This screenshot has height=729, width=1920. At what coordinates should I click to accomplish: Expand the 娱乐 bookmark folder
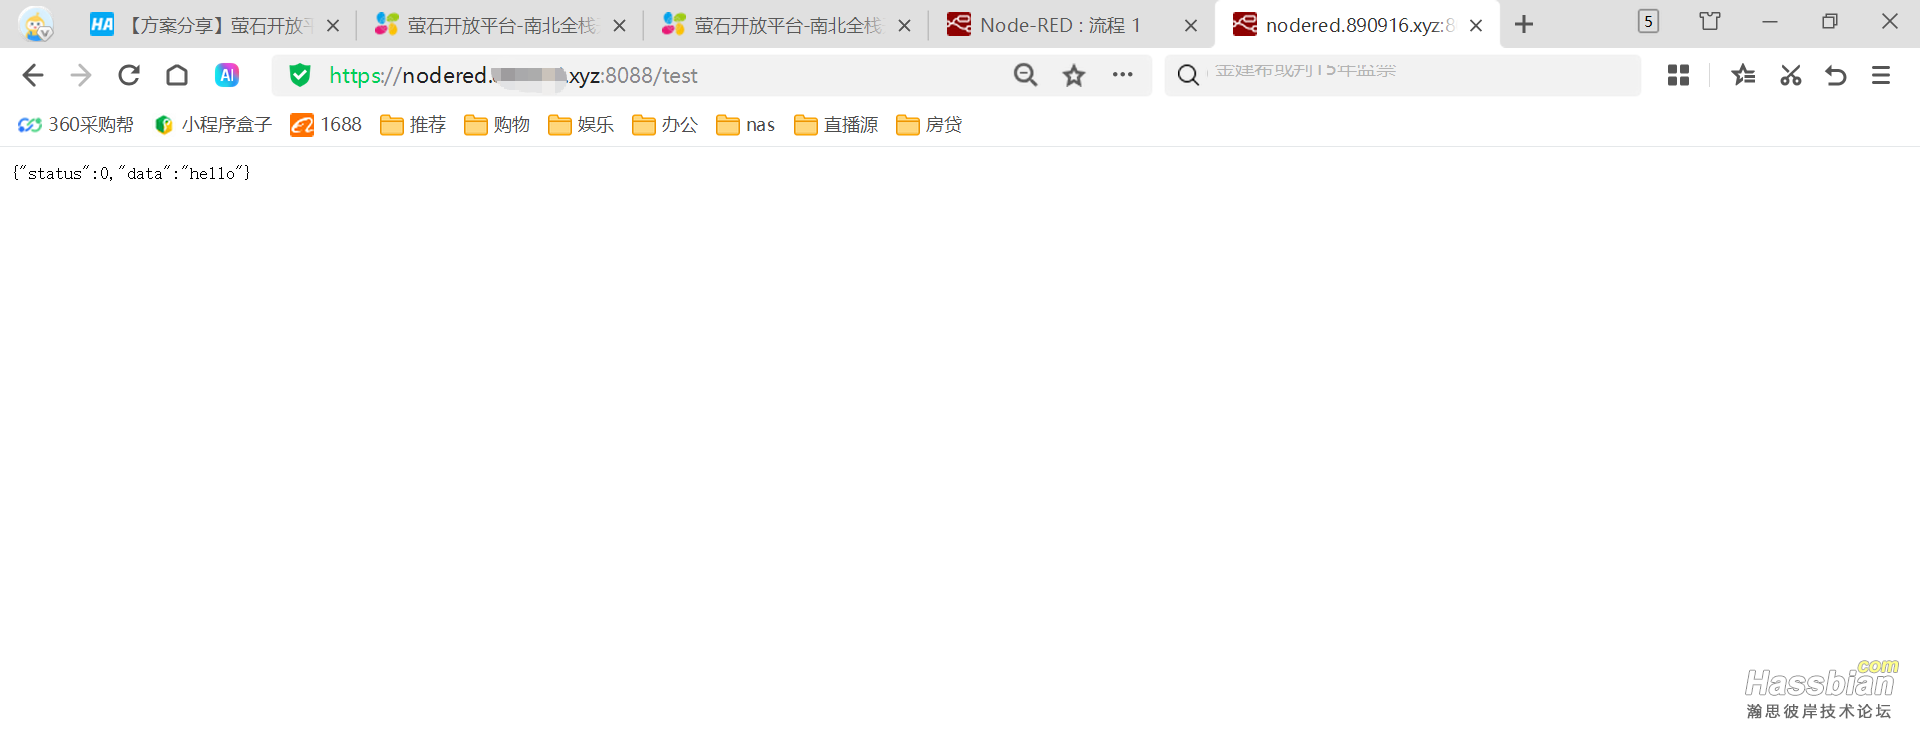[x=581, y=125]
